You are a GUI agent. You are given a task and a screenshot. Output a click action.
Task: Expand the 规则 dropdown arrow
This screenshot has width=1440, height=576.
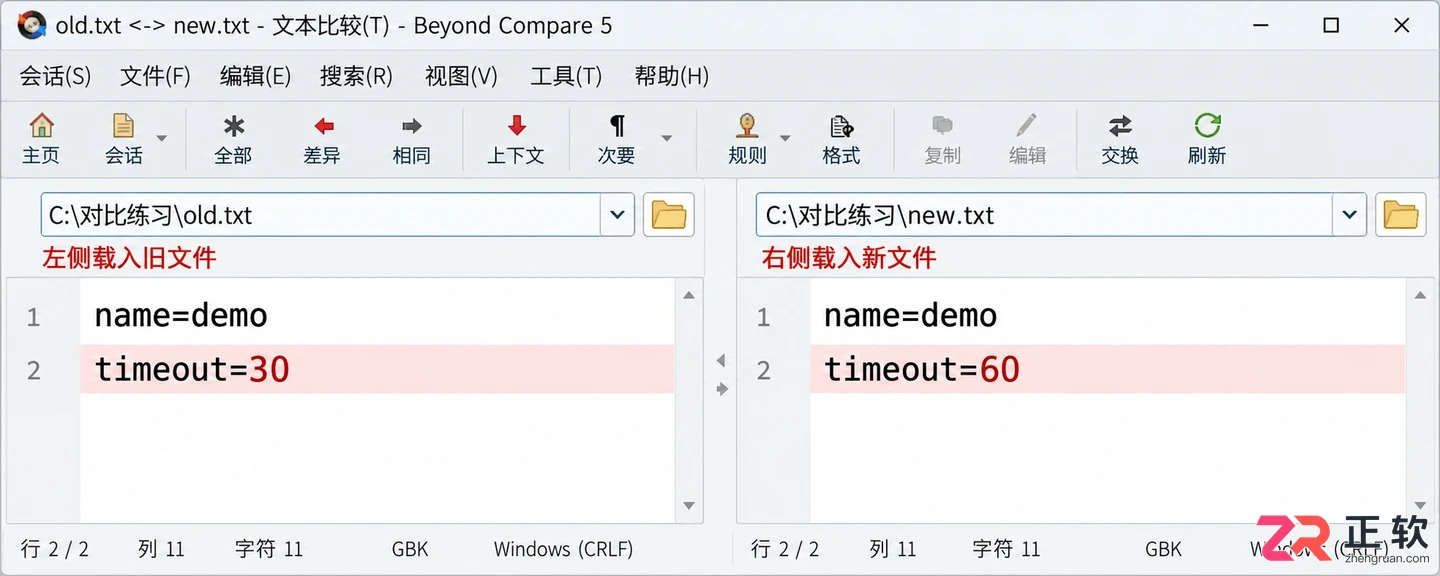pyautogui.click(x=785, y=139)
